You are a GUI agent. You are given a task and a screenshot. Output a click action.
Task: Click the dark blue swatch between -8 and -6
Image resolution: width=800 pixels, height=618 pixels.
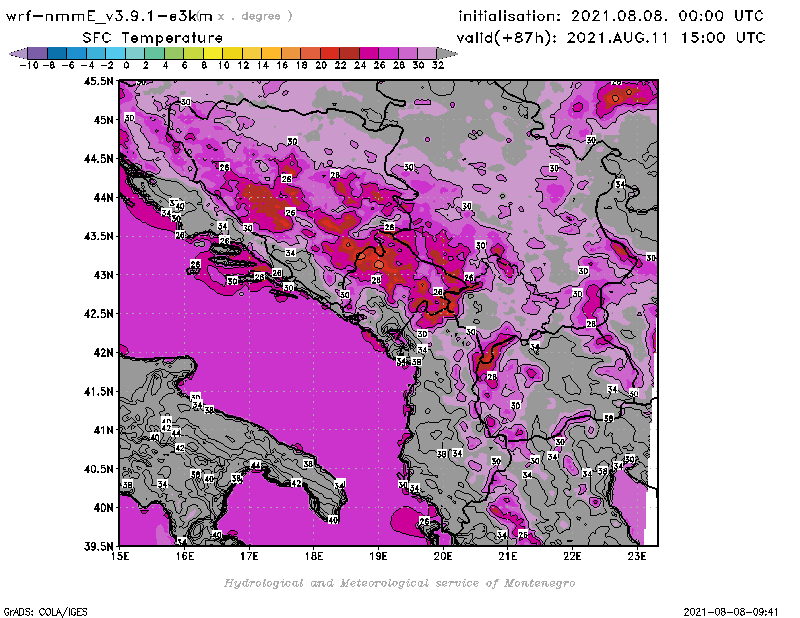57,53
